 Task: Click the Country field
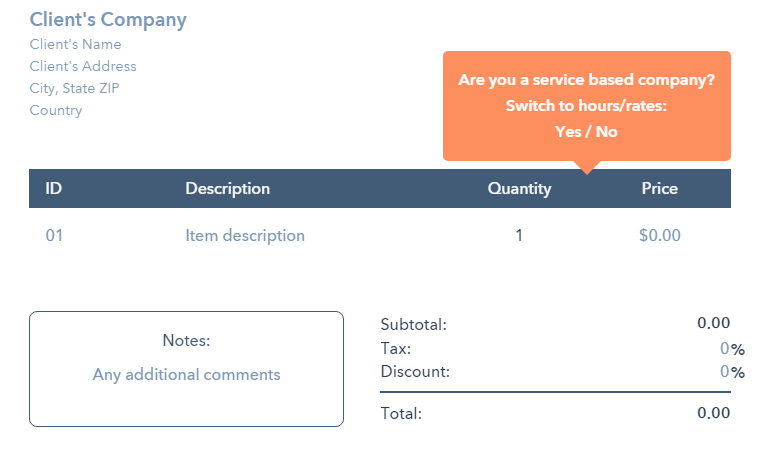point(56,110)
